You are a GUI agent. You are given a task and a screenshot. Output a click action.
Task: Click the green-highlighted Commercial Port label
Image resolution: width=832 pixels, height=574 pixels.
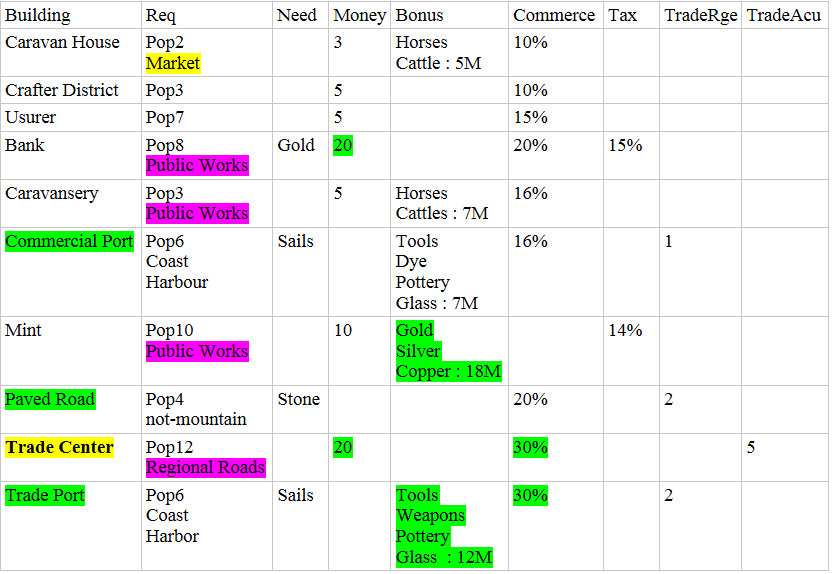pyautogui.click(x=69, y=241)
